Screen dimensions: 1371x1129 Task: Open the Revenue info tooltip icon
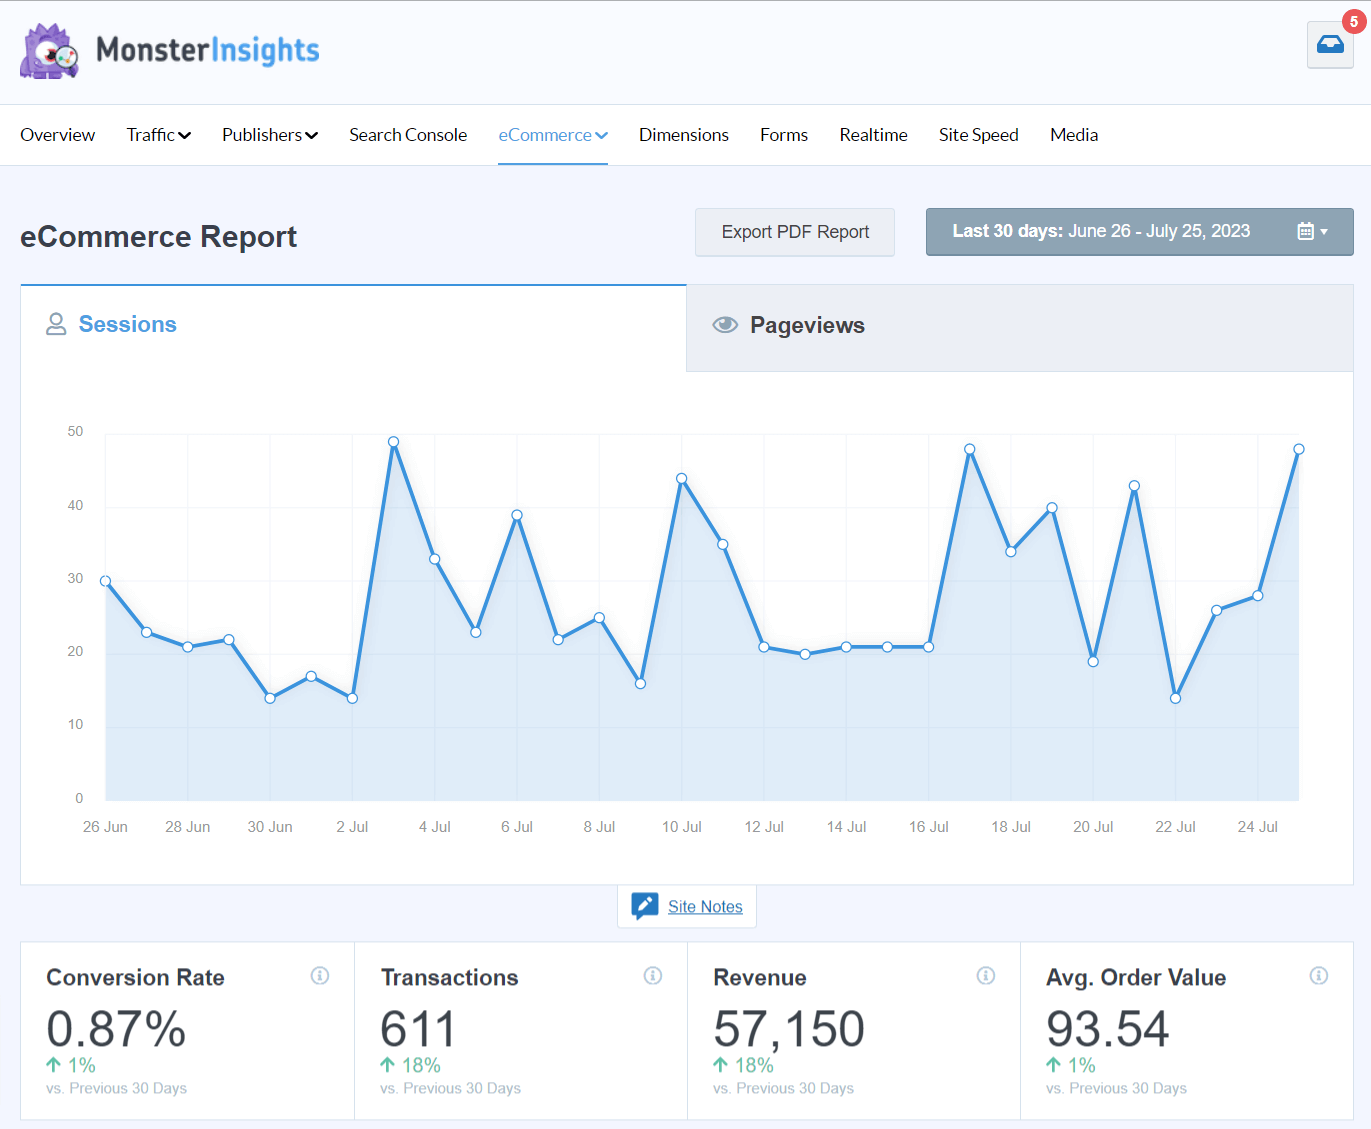[x=986, y=975]
